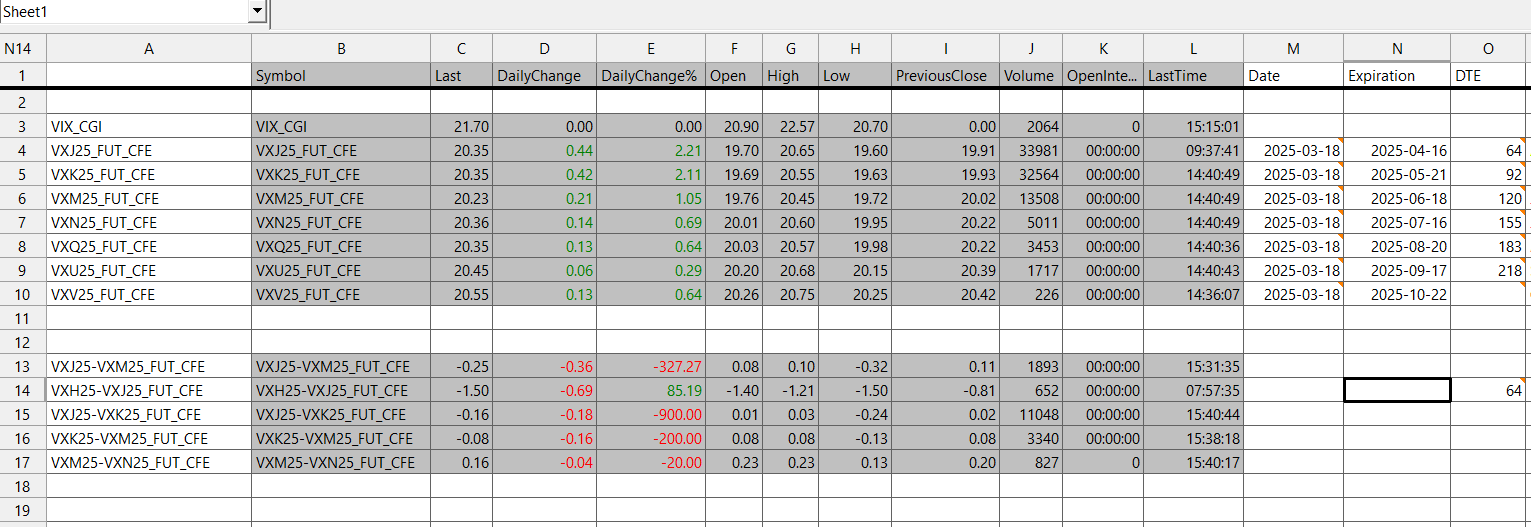Select row 1 header
This screenshot has width=1531, height=527.
tap(23, 75)
